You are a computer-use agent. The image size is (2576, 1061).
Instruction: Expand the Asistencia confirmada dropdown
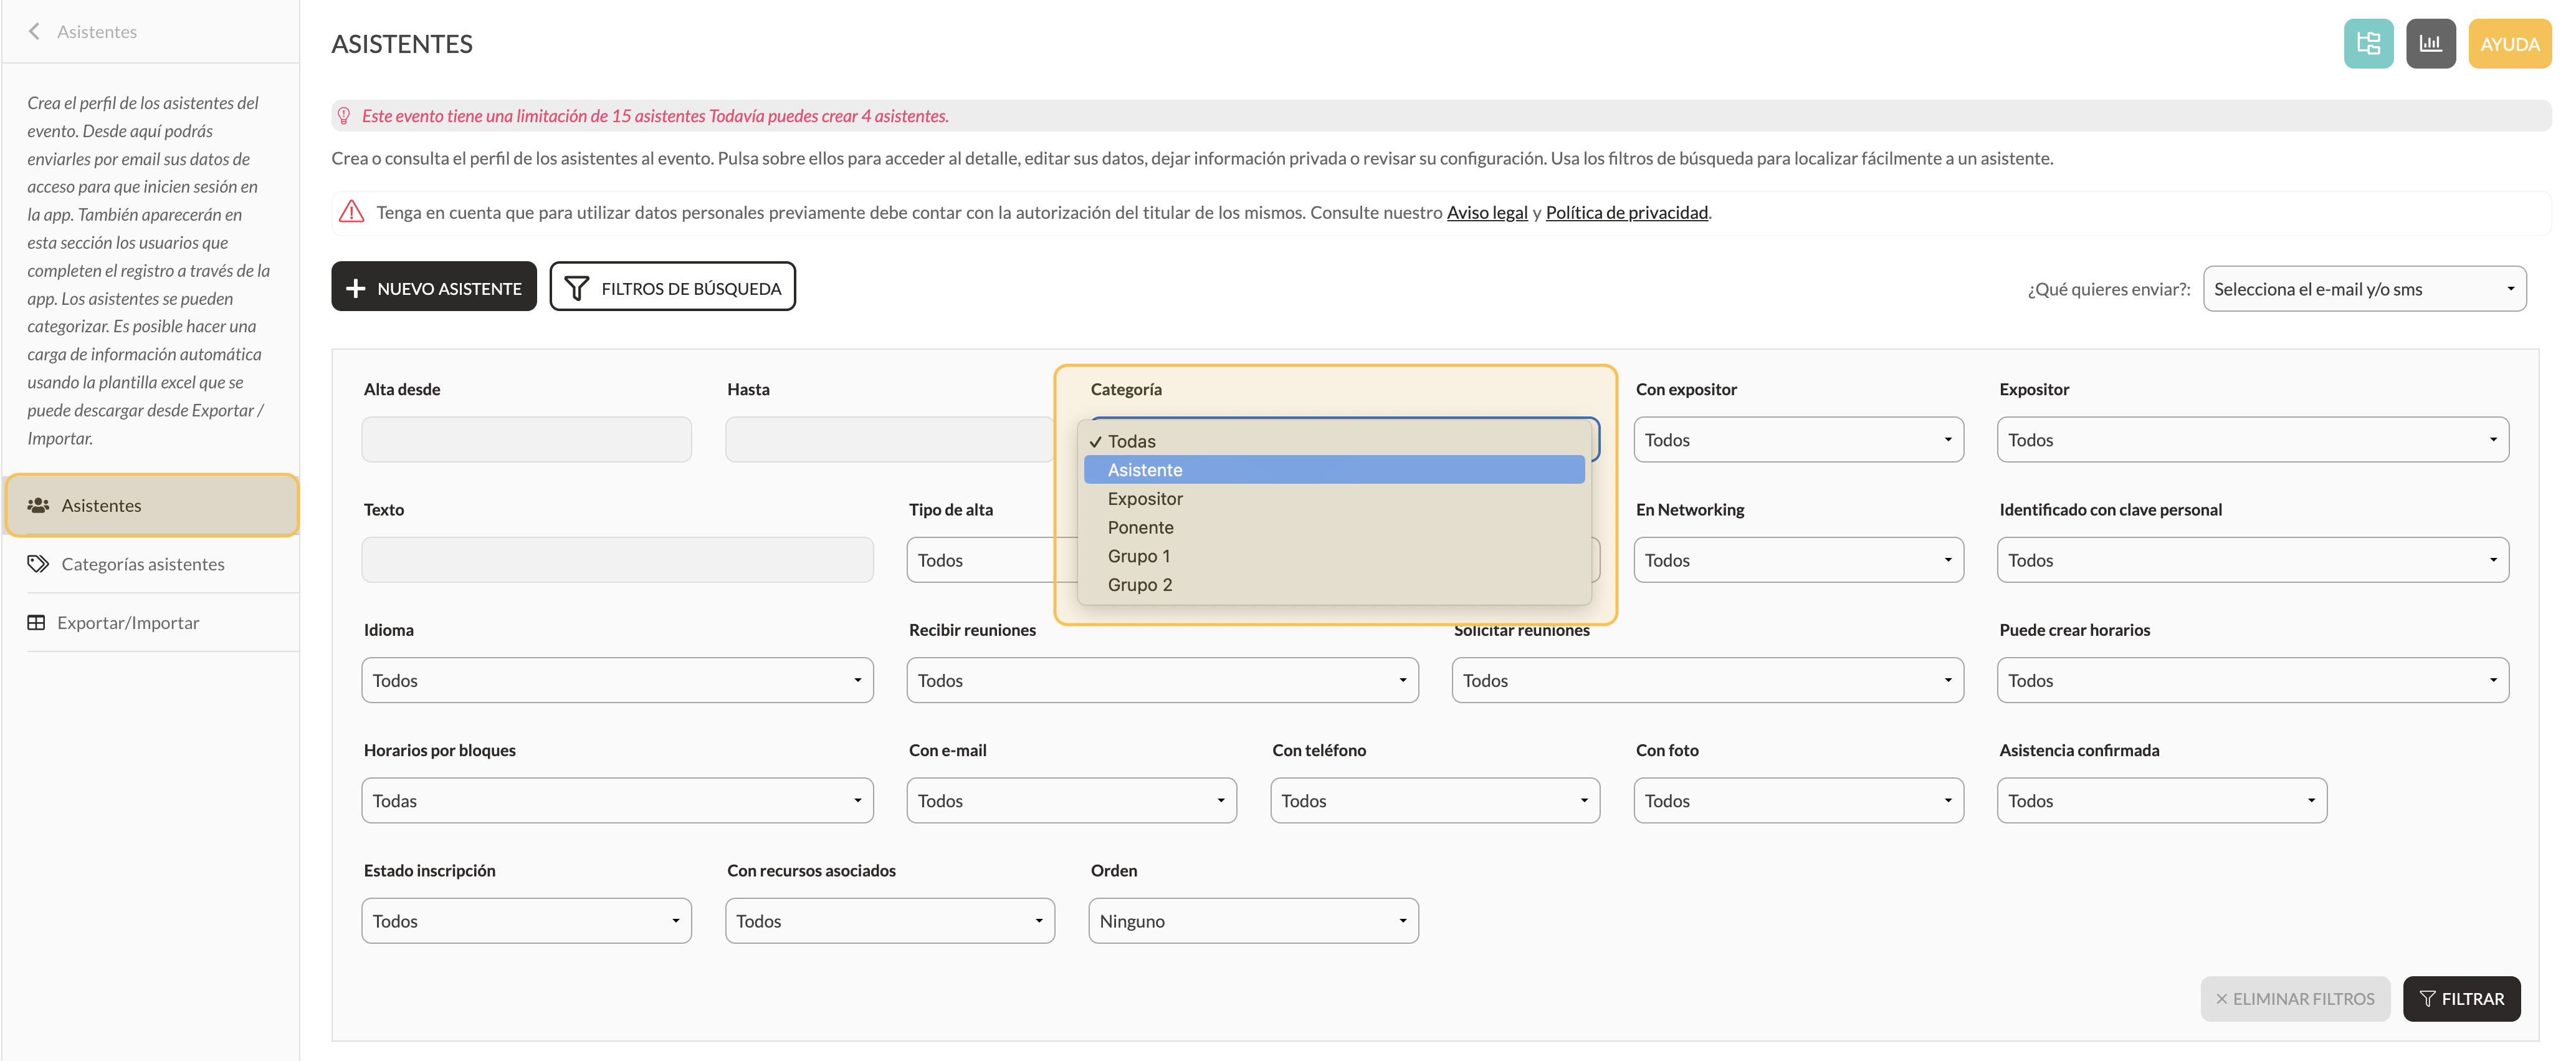pyautogui.click(x=2161, y=801)
